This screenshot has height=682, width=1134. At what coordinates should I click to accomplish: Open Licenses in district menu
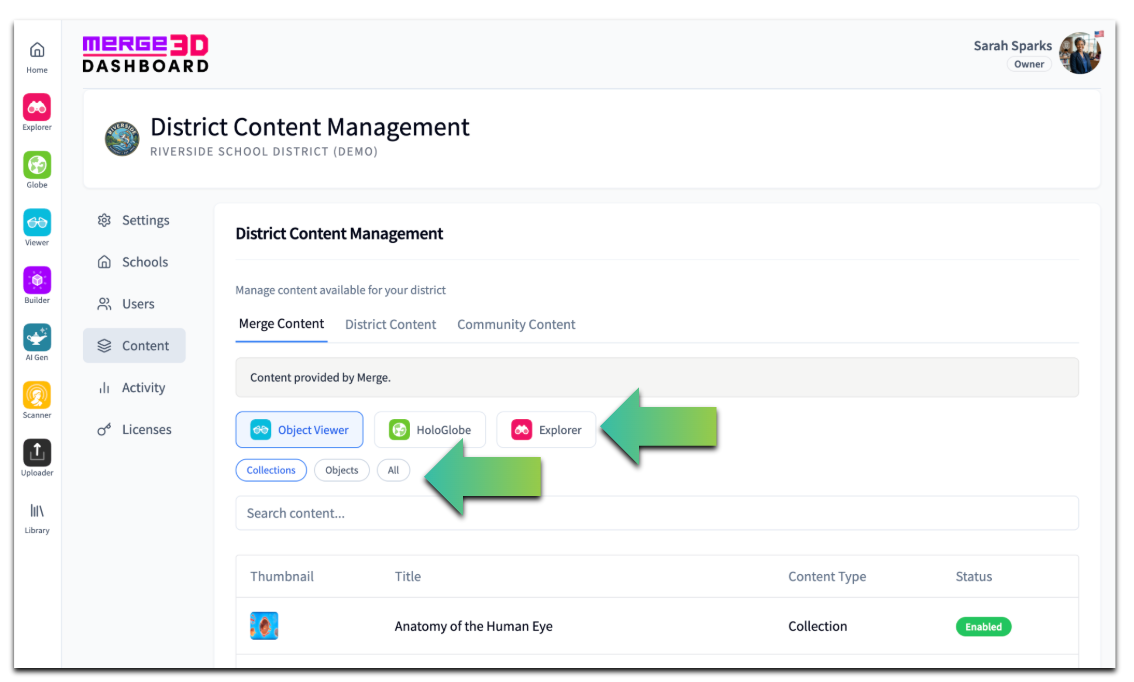134,430
